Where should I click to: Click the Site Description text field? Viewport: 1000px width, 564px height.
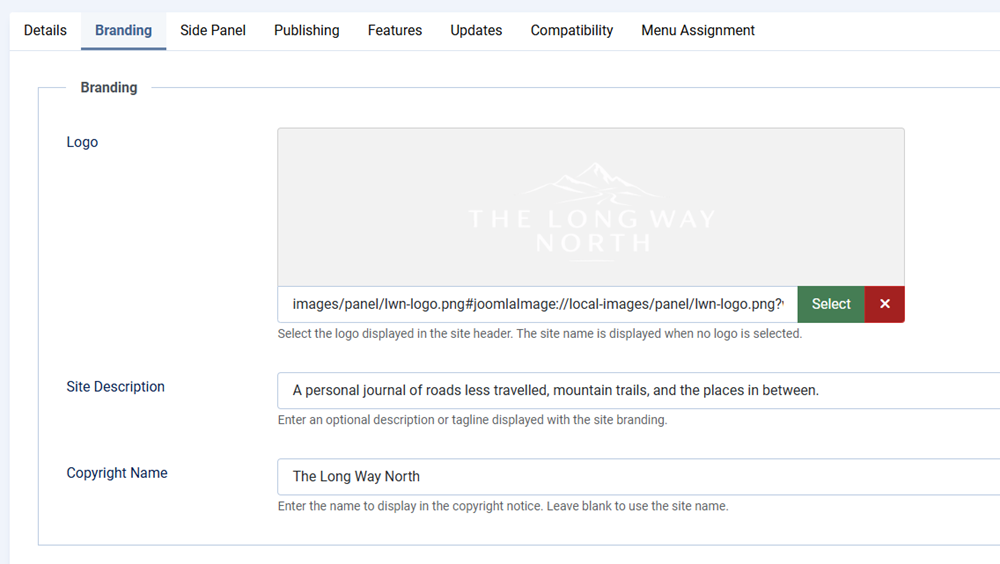(x=638, y=390)
